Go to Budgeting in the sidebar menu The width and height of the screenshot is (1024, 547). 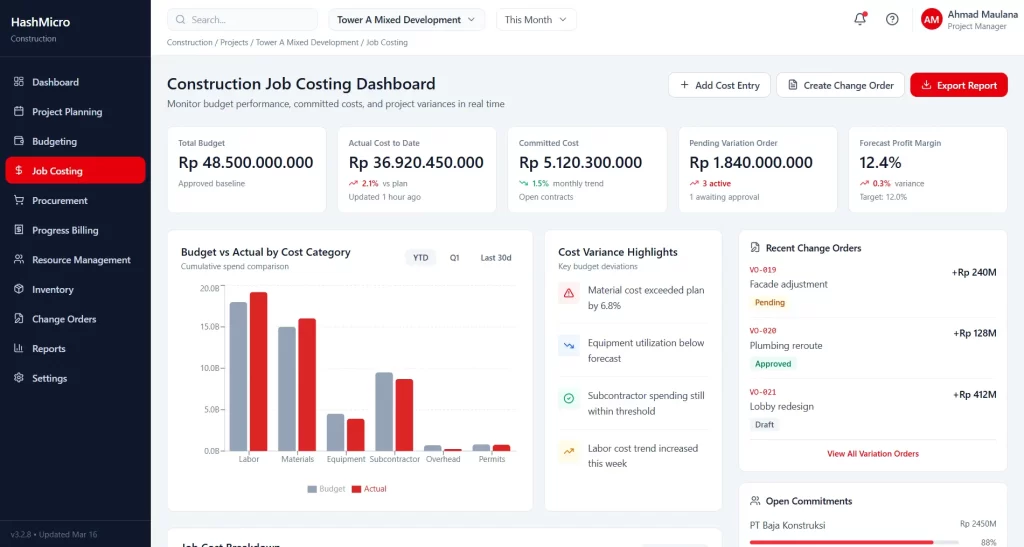(x=75, y=141)
